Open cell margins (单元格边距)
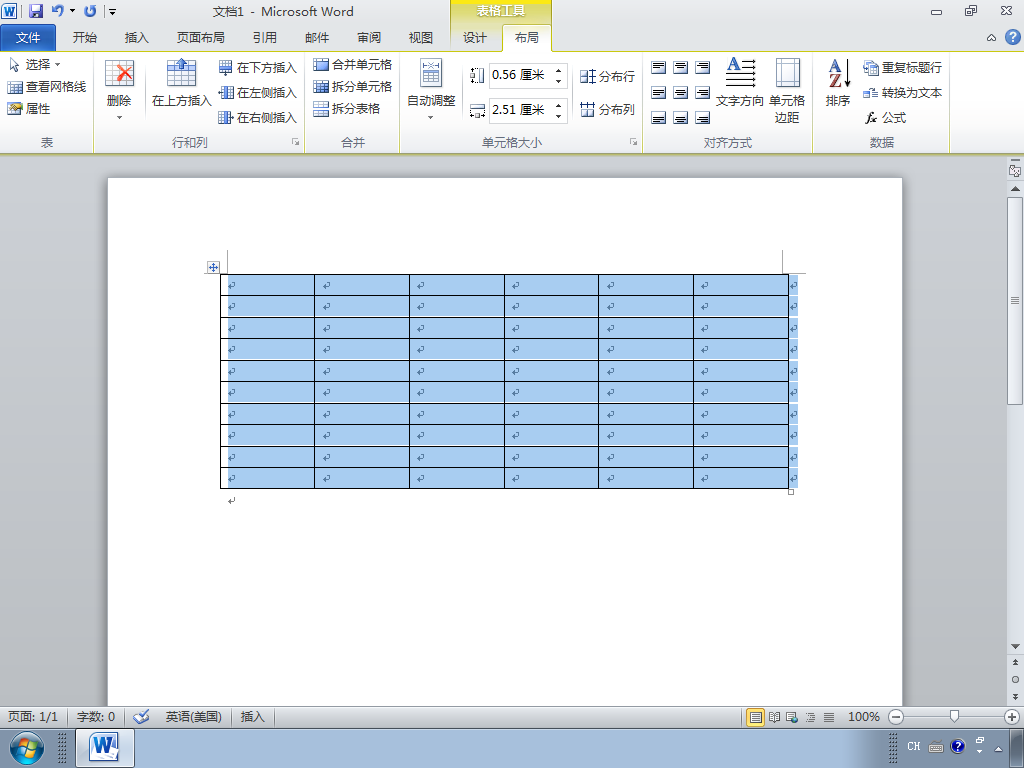Viewport: 1024px width, 768px height. [x=787, y=90]
